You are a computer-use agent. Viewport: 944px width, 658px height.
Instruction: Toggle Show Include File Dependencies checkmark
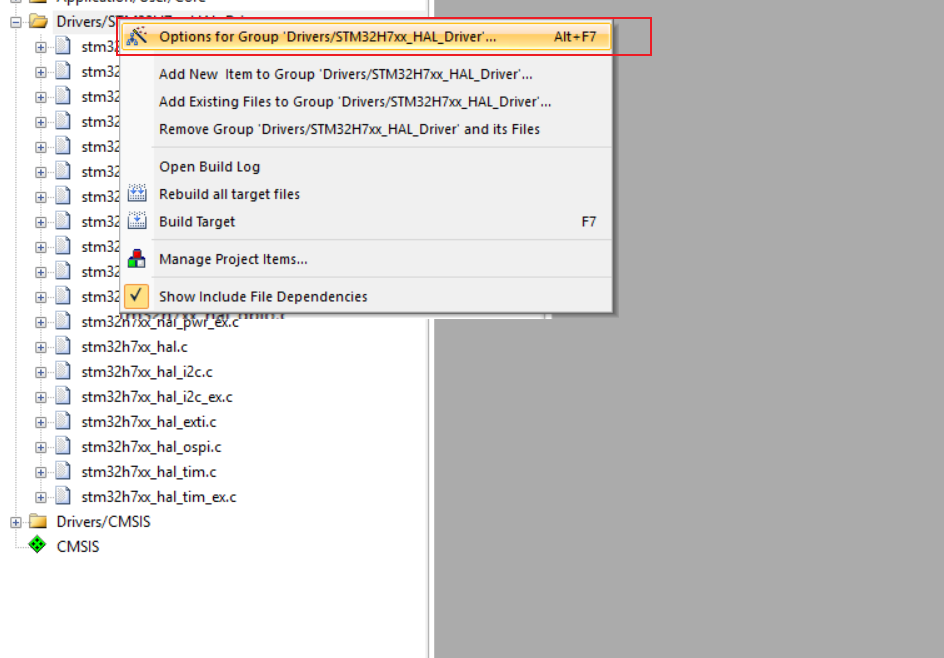pyautogui.click(x=137, y=296)
